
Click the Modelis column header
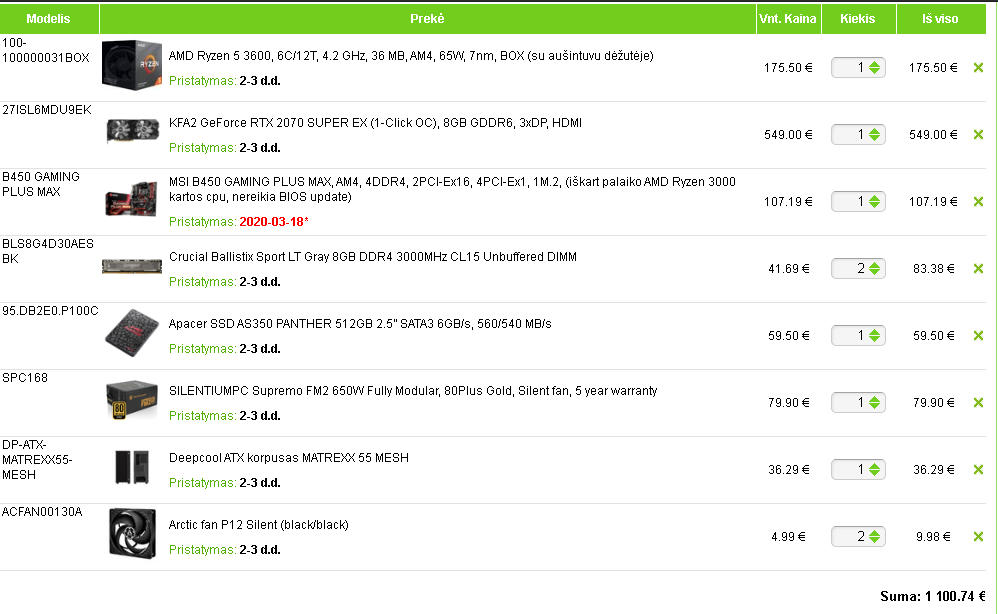[49, 18]
